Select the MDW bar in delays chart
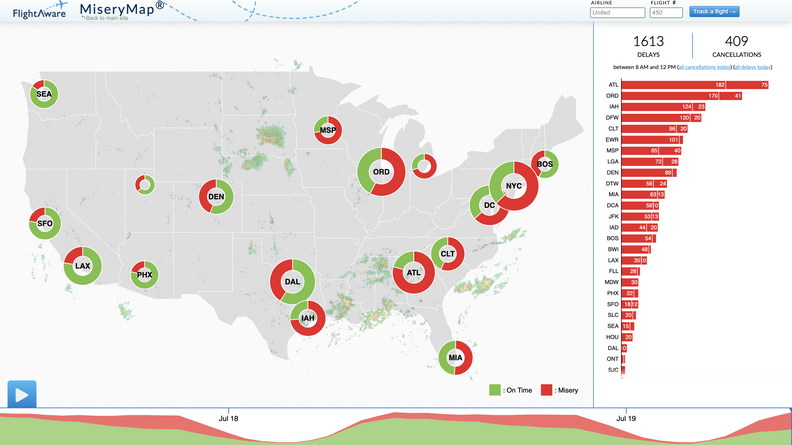 point(630,282)
